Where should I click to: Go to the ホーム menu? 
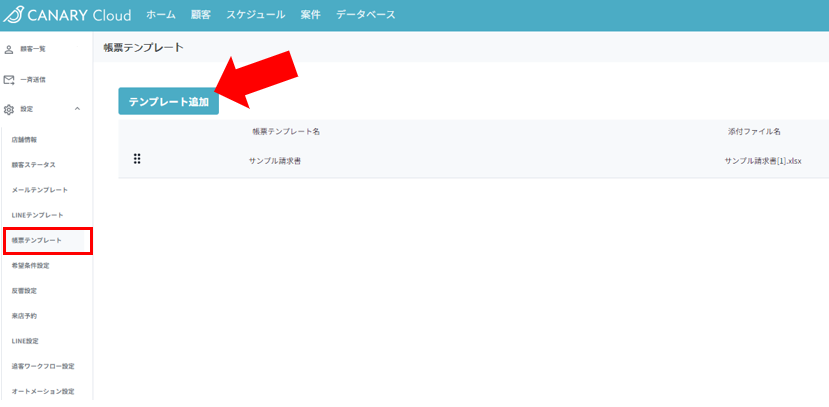coord(161,15)
